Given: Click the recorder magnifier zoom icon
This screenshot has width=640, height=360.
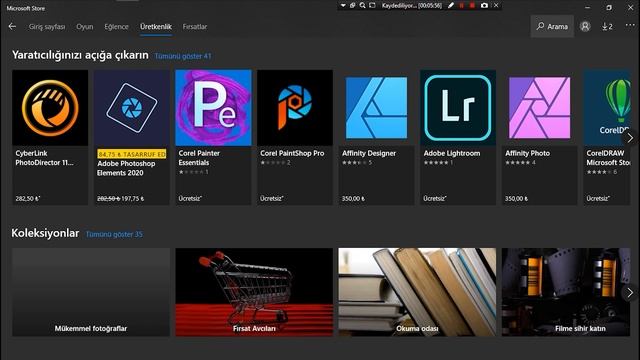Looking at the screenshot, I should (x=362, y=5).
